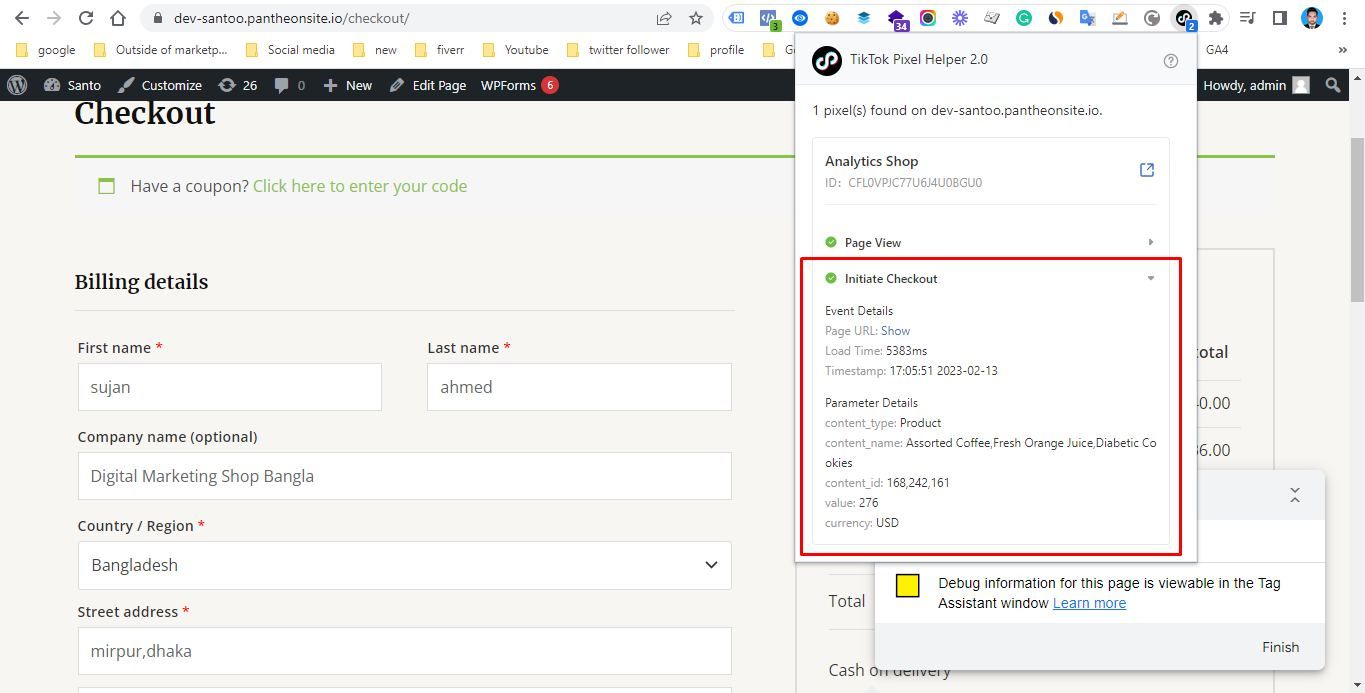
Task: Open the Grammarly extension
Action: coord(1024,18)
